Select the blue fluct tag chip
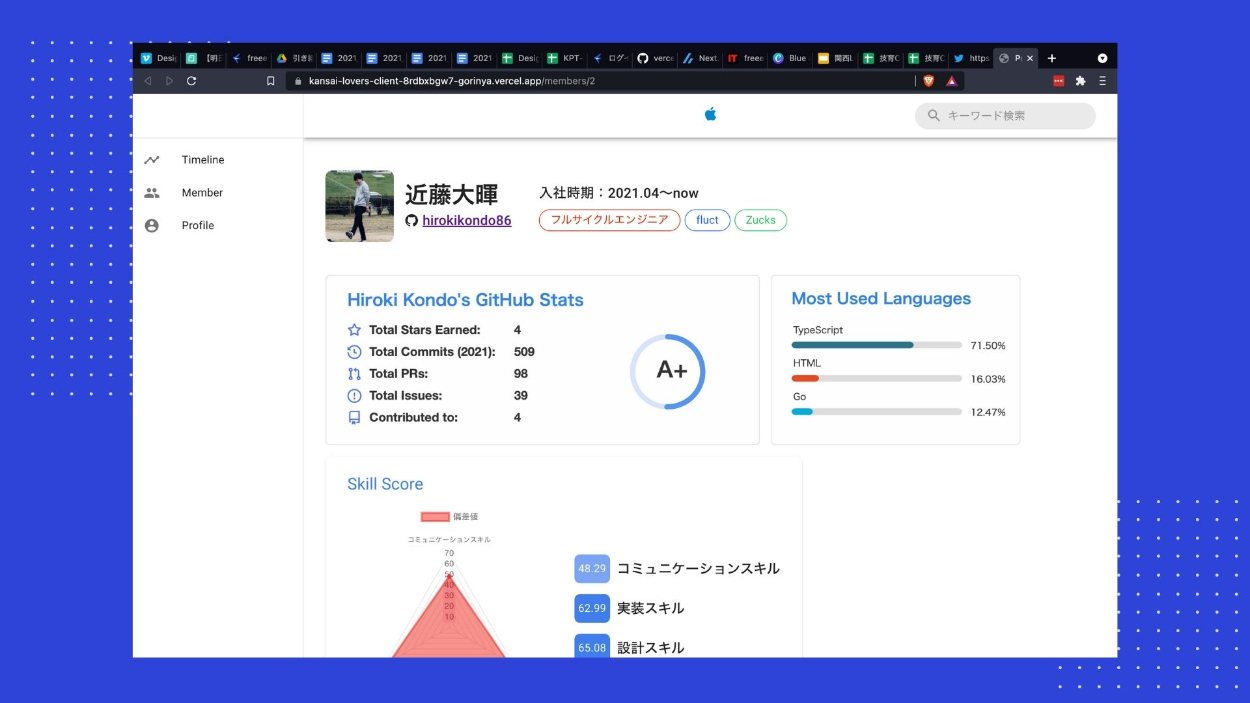Image resolution: width=1250 pixels, height=703 pixels. [707, 220]
